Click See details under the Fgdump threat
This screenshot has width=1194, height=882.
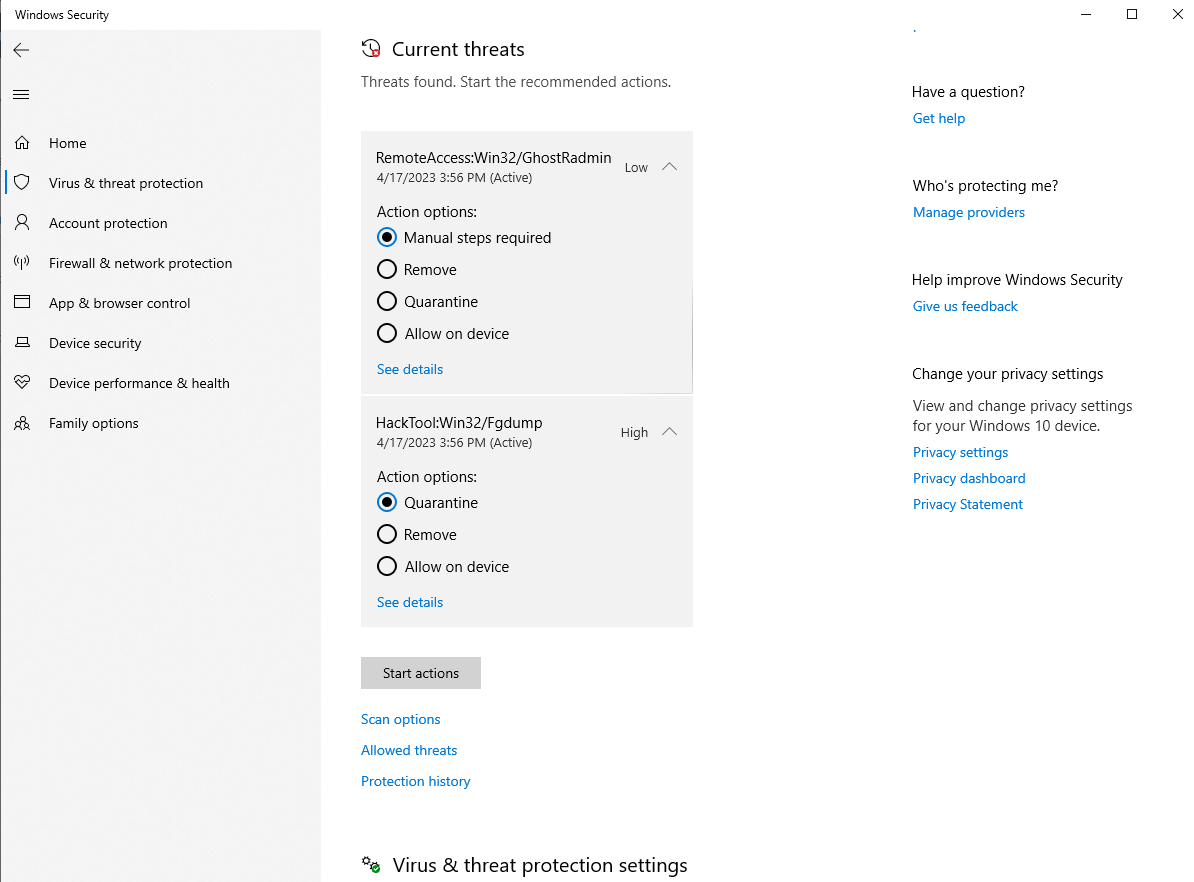[x=409, y=602]
